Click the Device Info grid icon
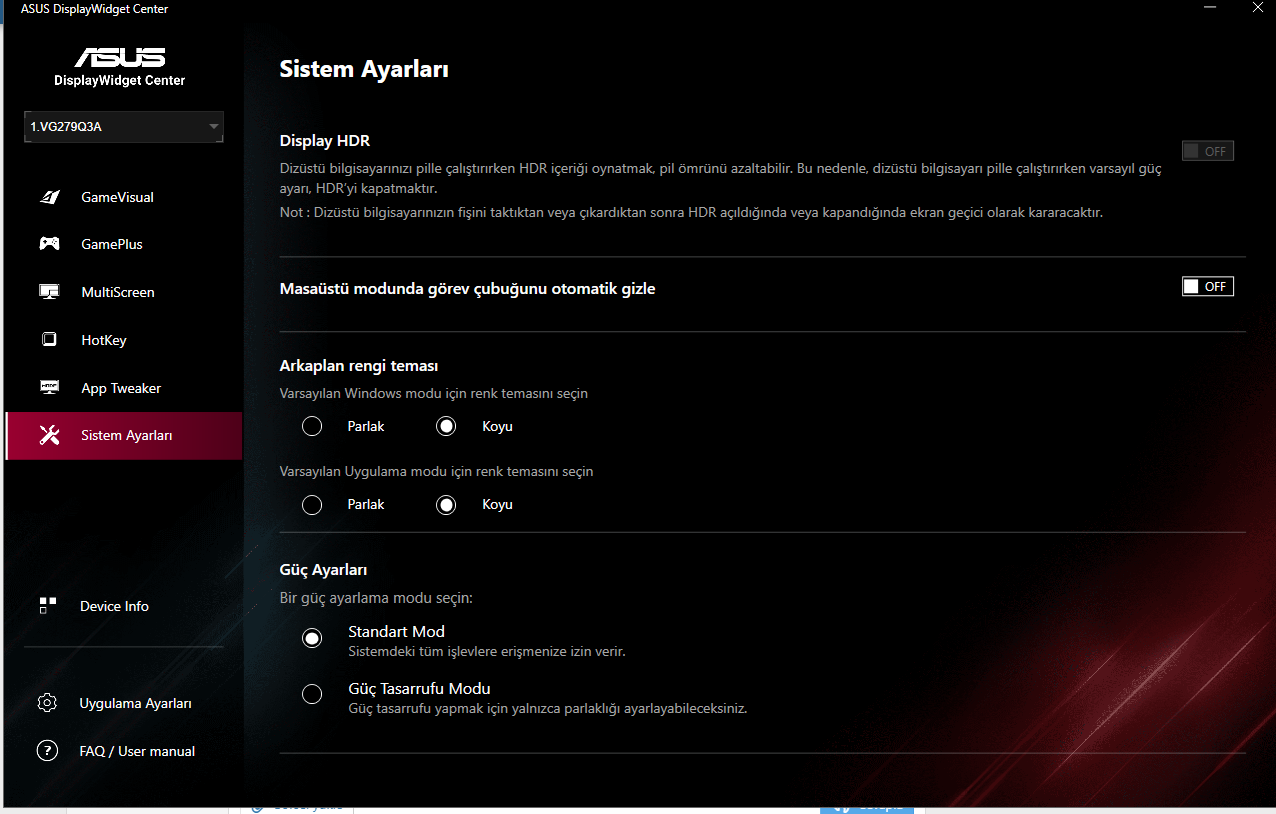Image resolution: width=1276 pixels, height=814 pixels. coord(48,606)
